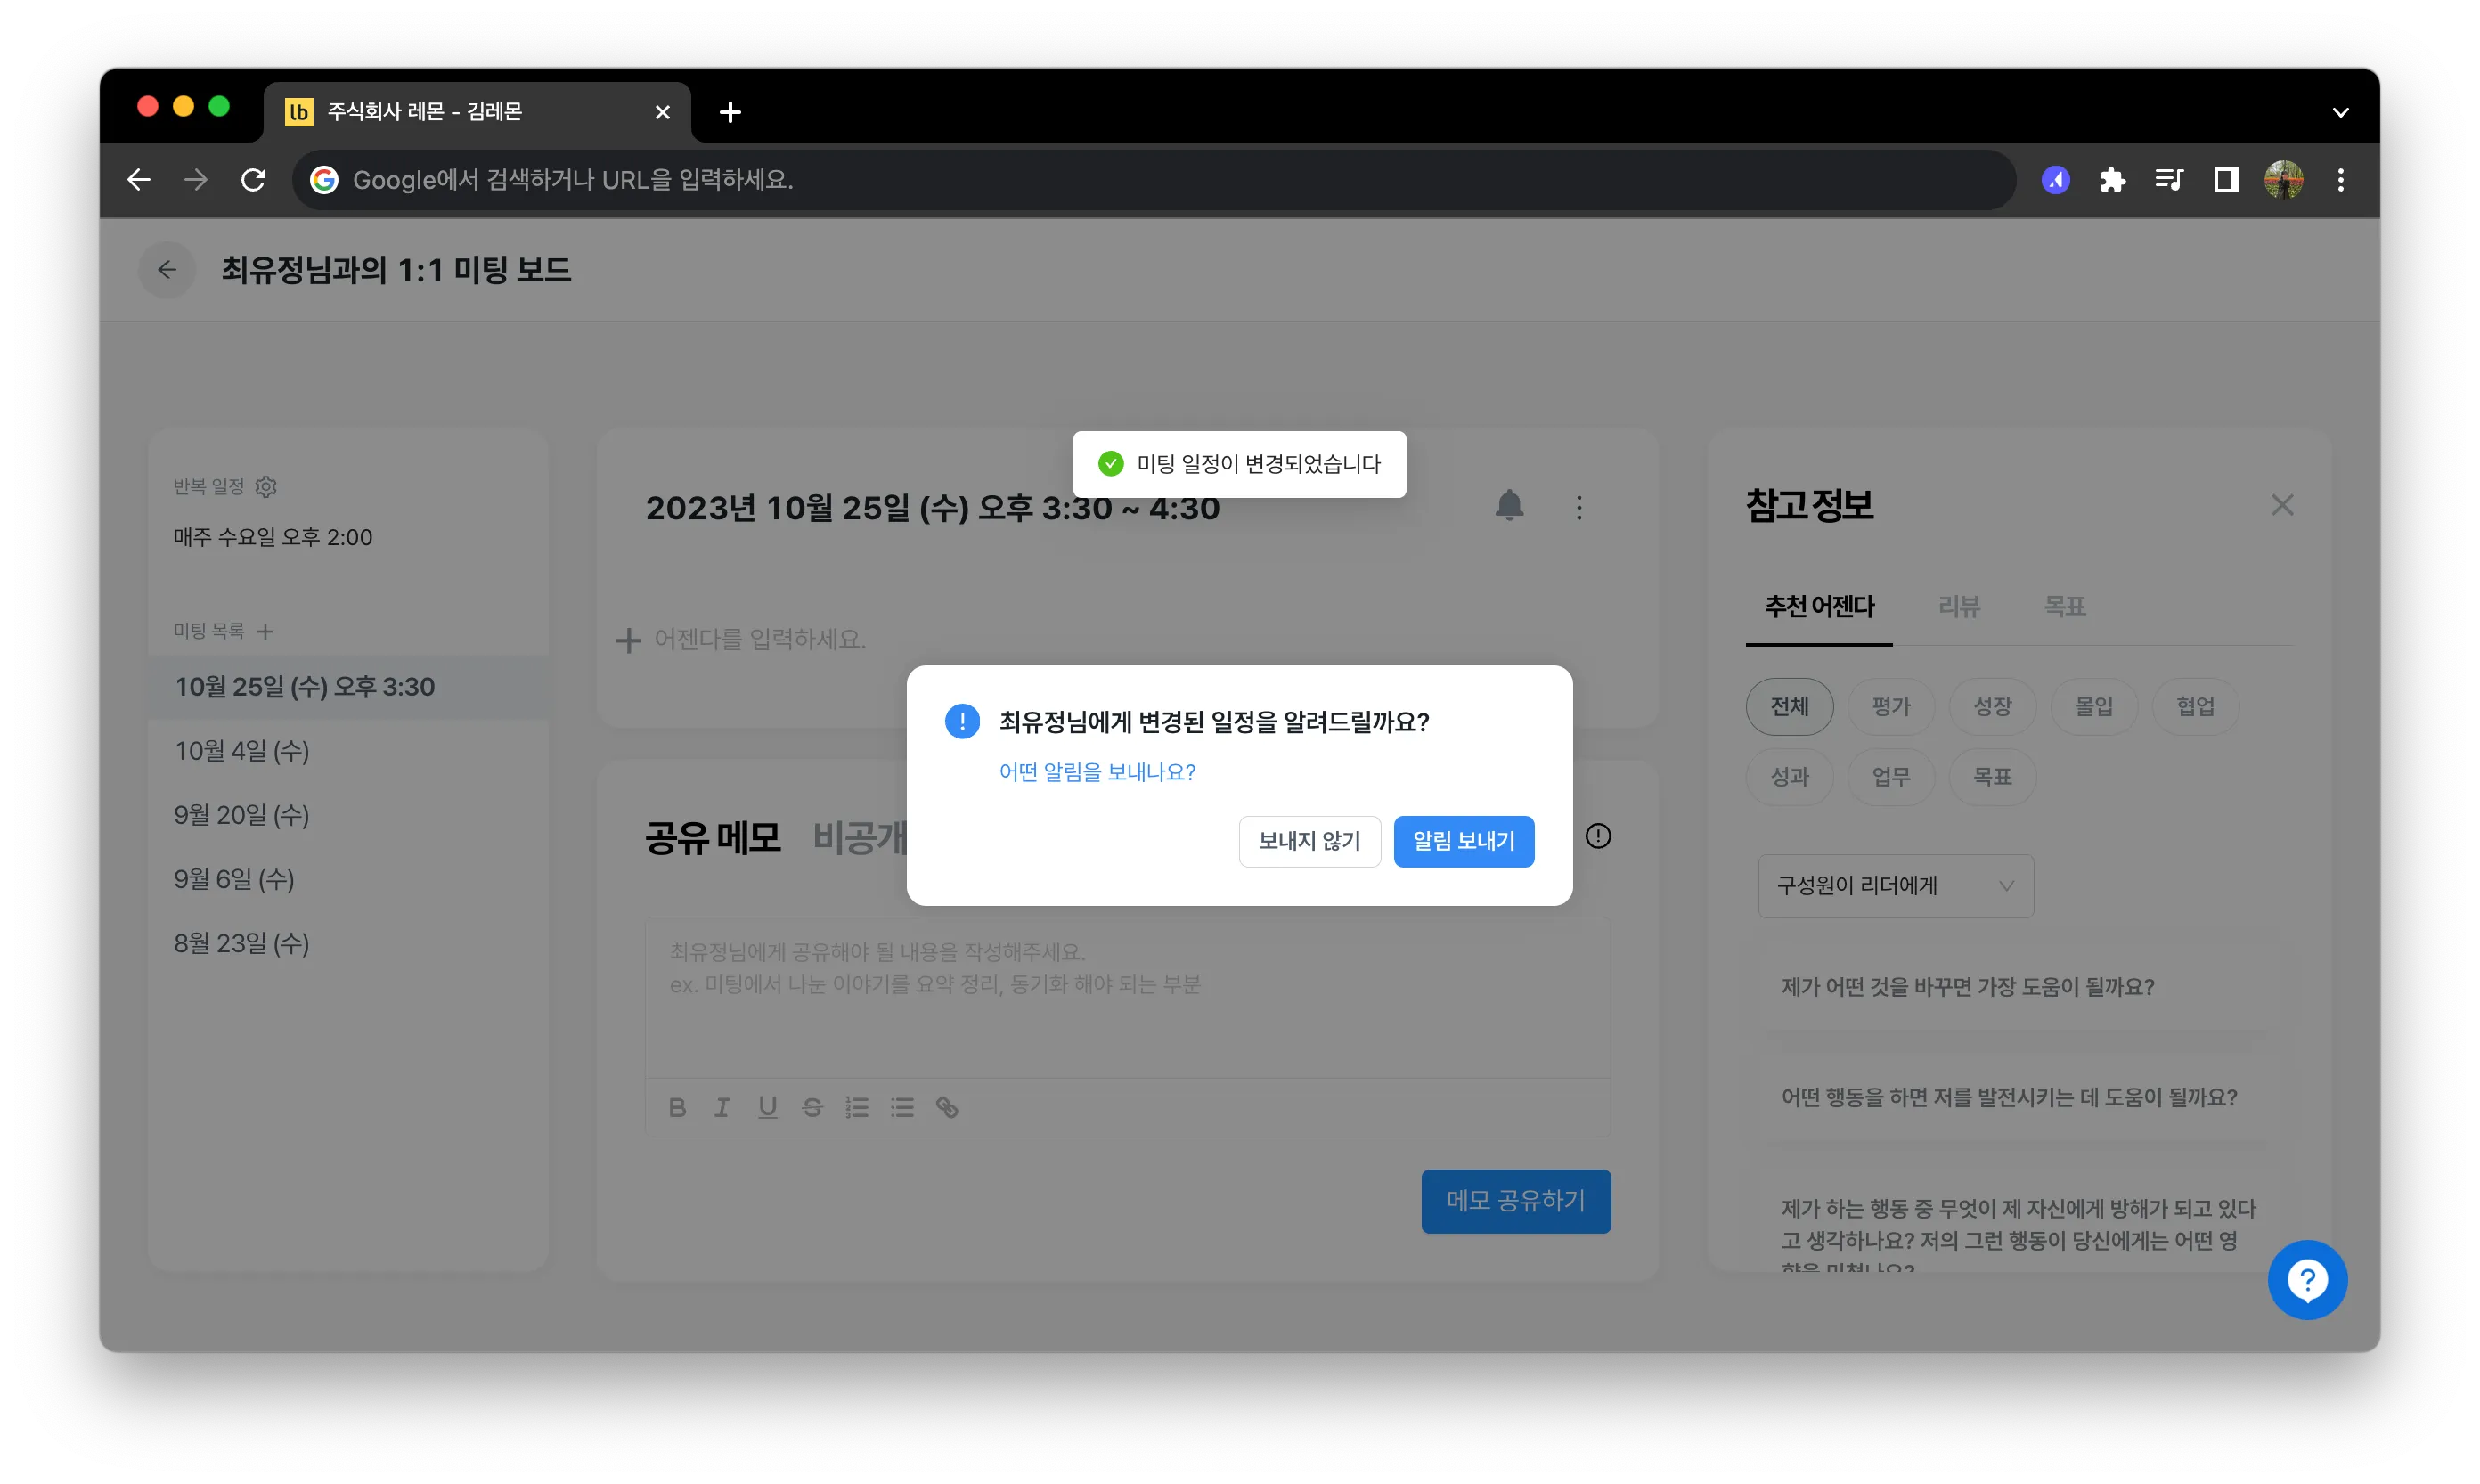This screenshot has width=2480, height=1484.
Task: Open the browser side panel icon
Action: tap(2226, 180)
